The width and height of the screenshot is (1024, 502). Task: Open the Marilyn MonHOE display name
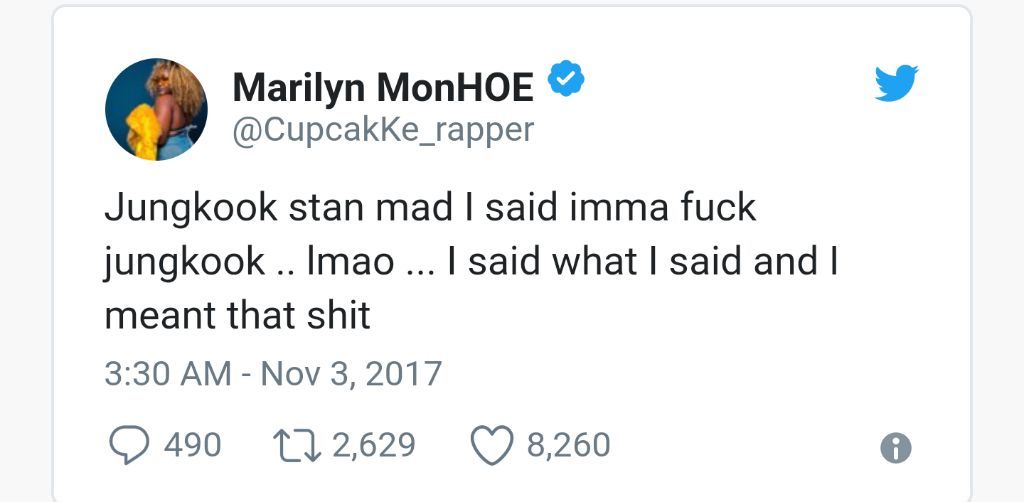click(383, 87)
